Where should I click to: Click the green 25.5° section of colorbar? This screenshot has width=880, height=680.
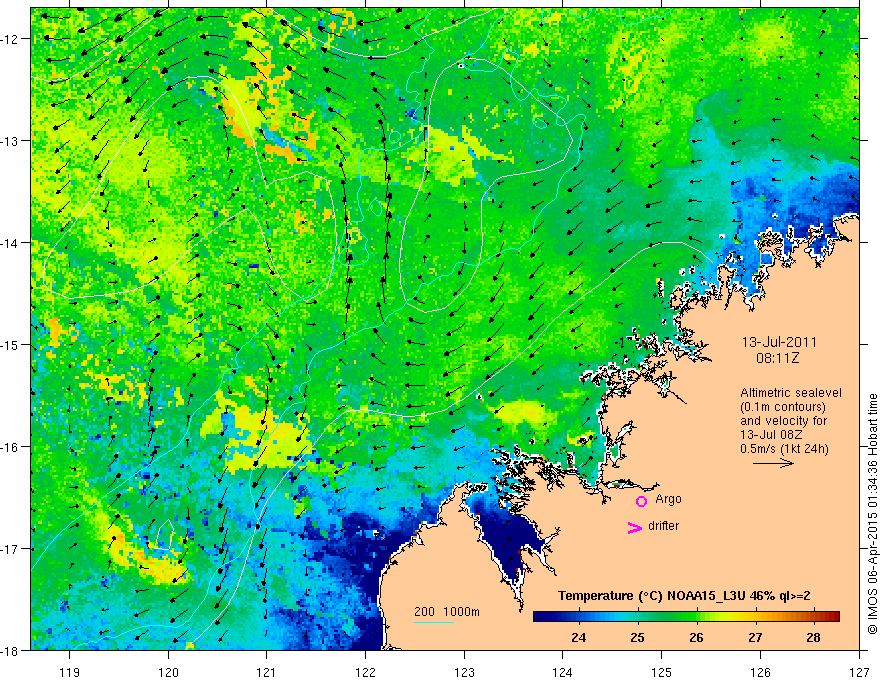pos(667,617)
